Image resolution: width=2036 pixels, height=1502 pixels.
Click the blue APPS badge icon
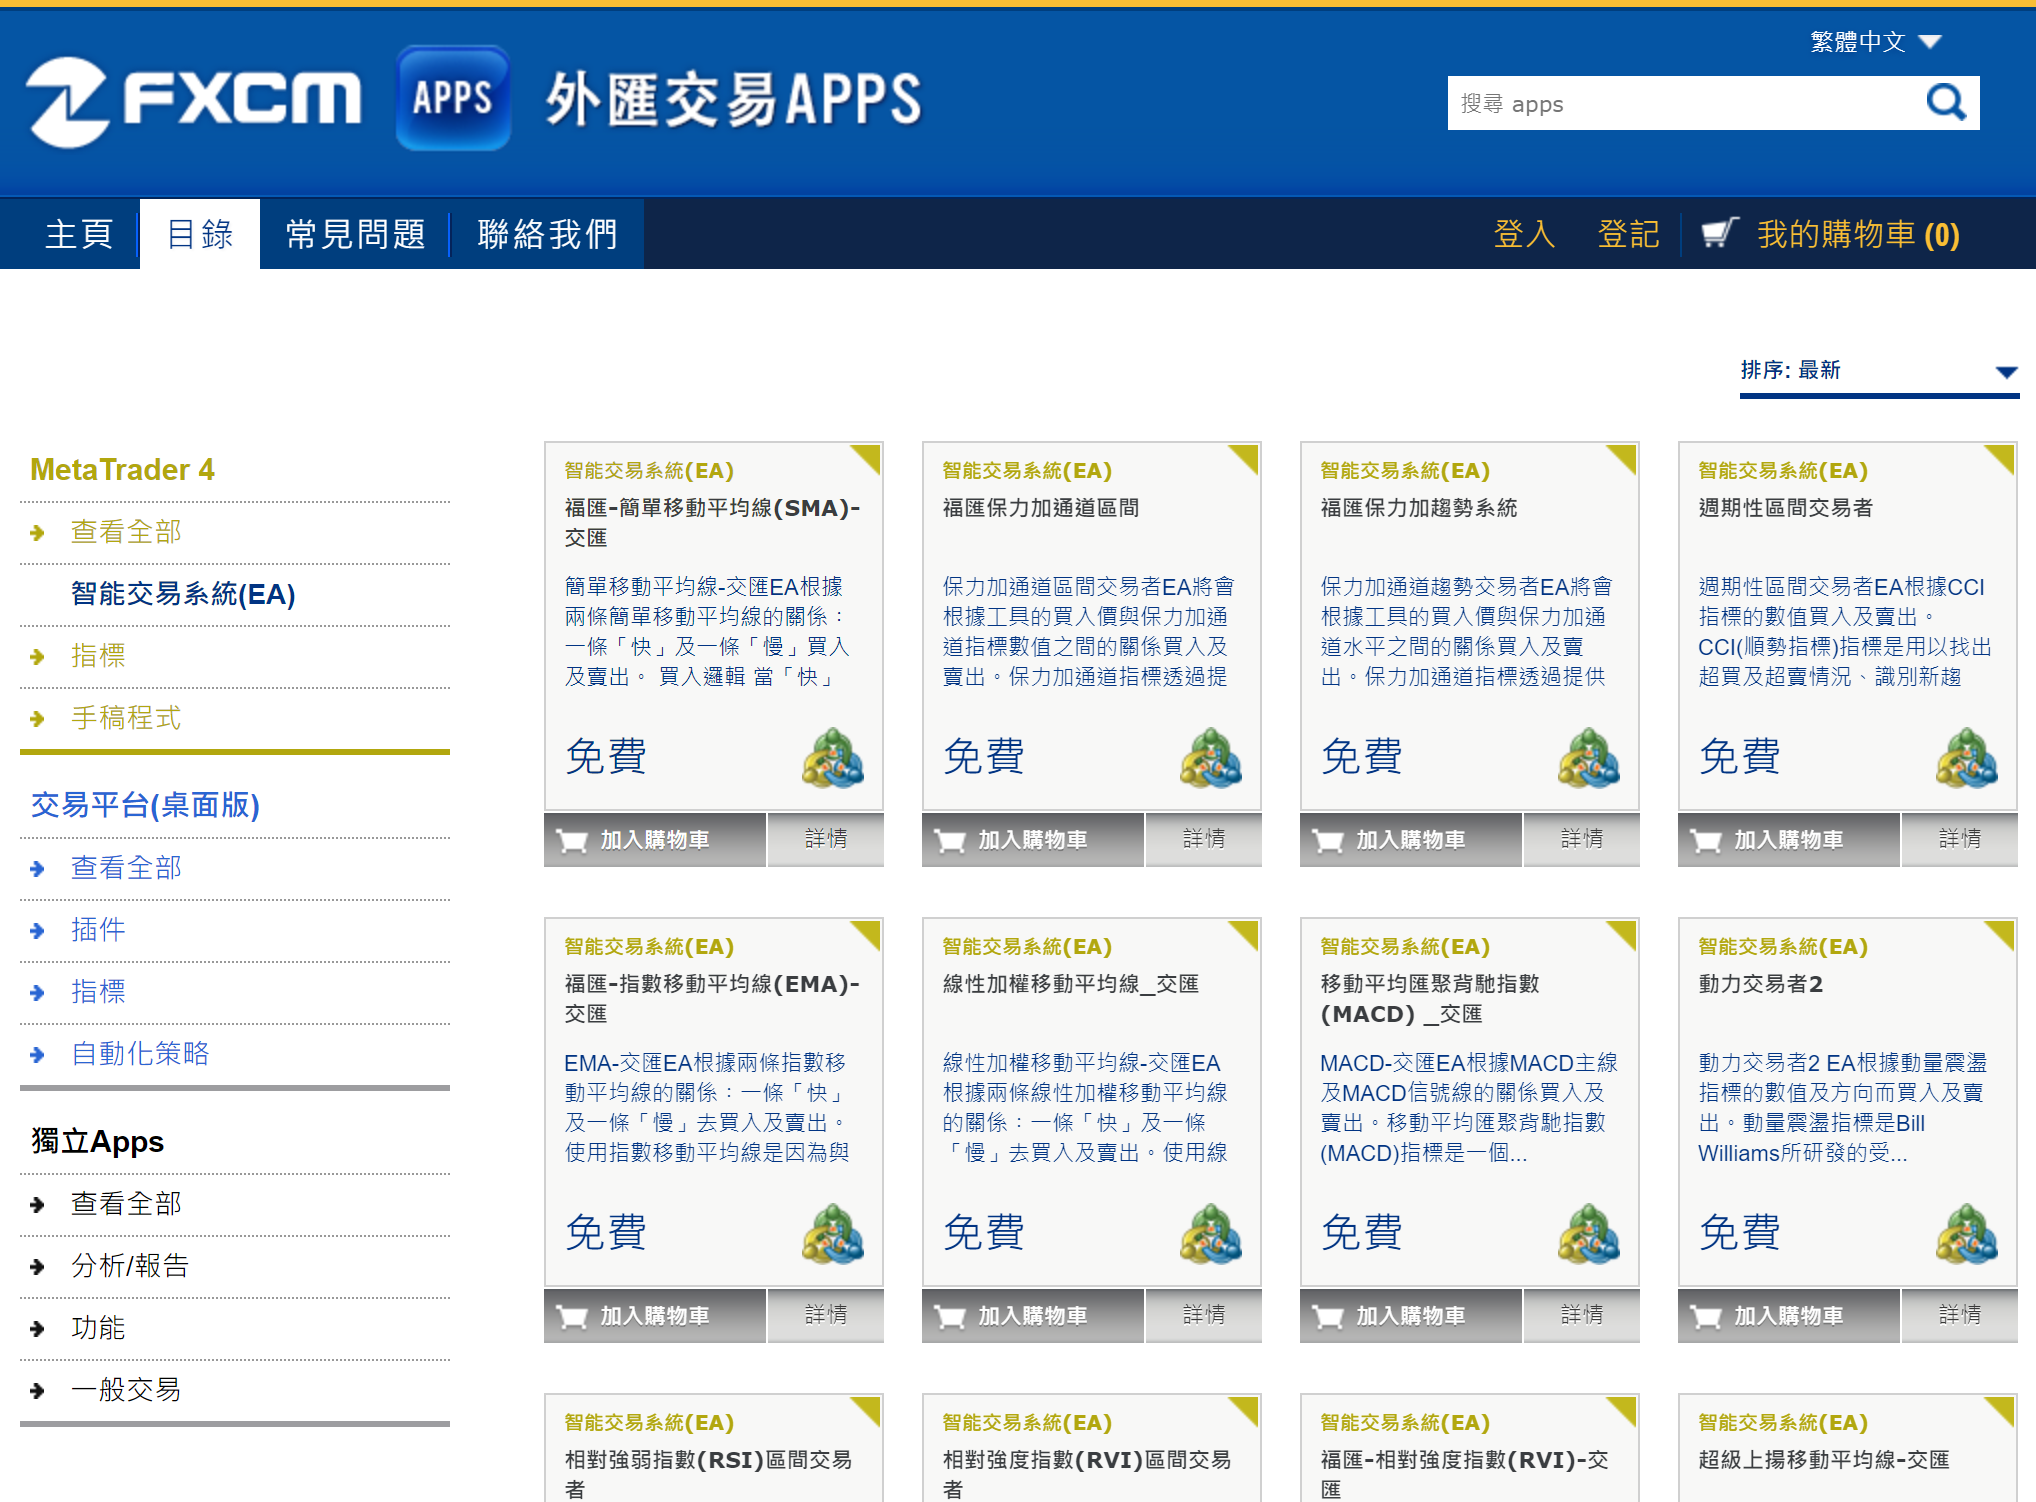[453, 98]
